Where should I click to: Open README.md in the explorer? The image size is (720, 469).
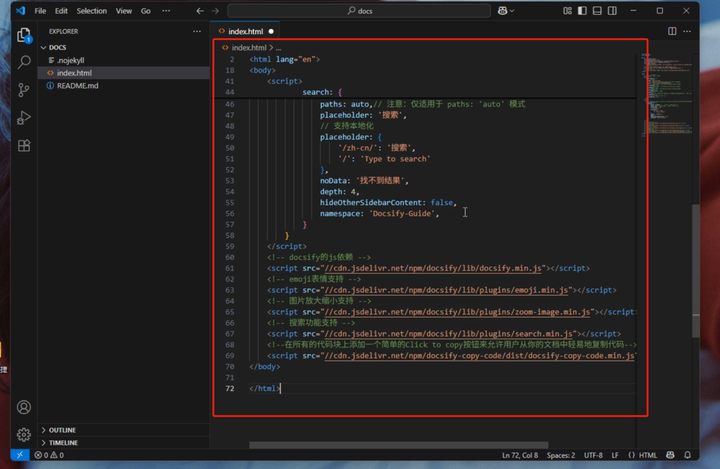pos(77,86)
